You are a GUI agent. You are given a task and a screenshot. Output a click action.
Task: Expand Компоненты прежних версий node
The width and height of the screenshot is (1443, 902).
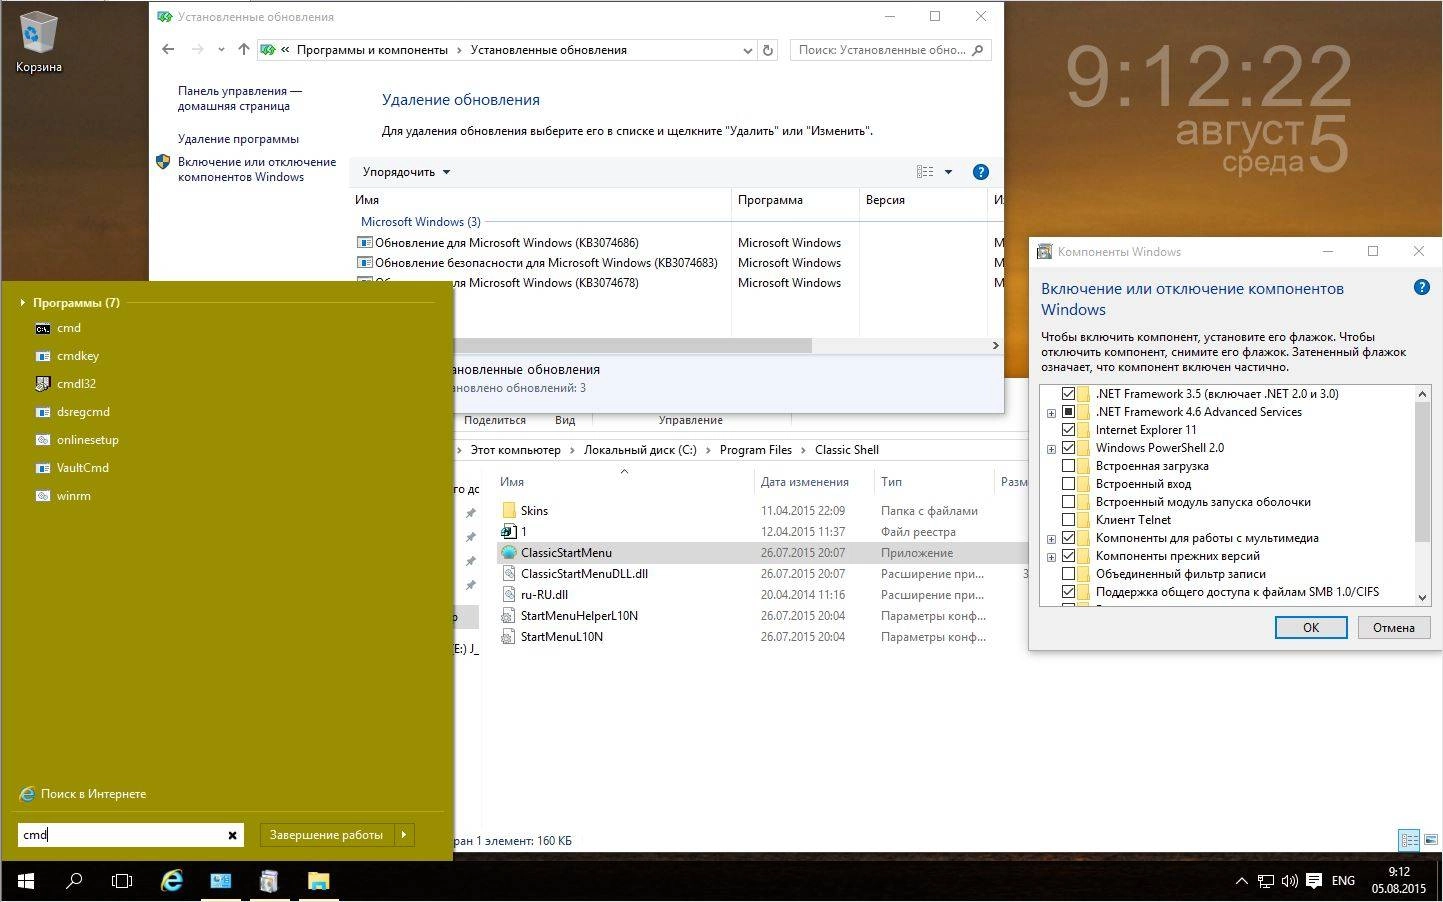1051,557
